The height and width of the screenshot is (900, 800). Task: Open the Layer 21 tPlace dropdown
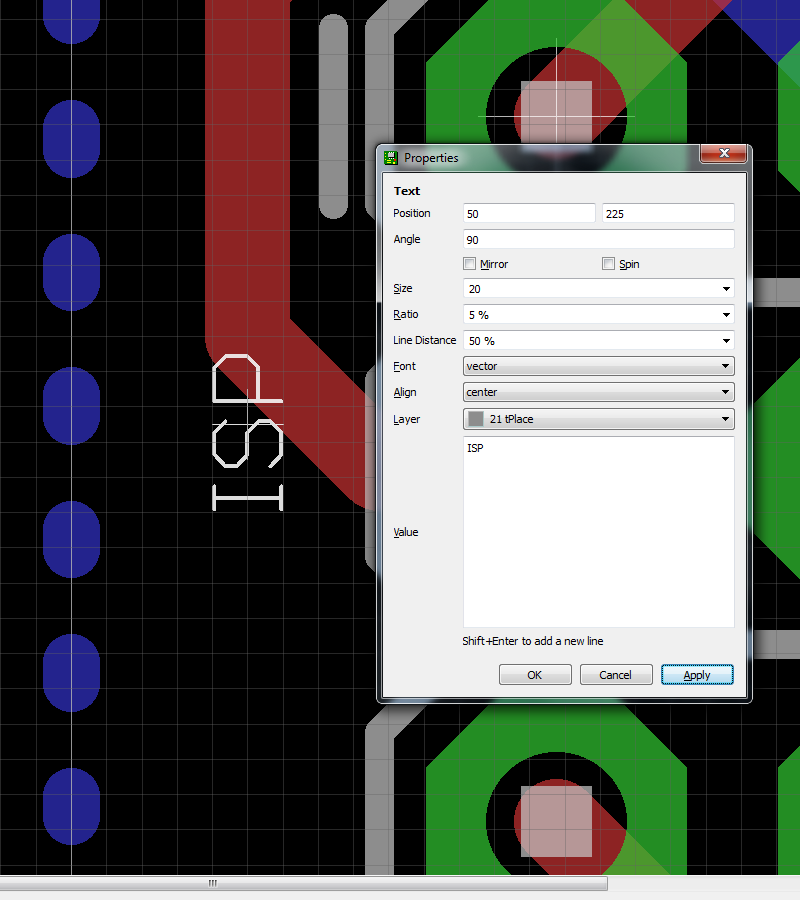point(599,419)
